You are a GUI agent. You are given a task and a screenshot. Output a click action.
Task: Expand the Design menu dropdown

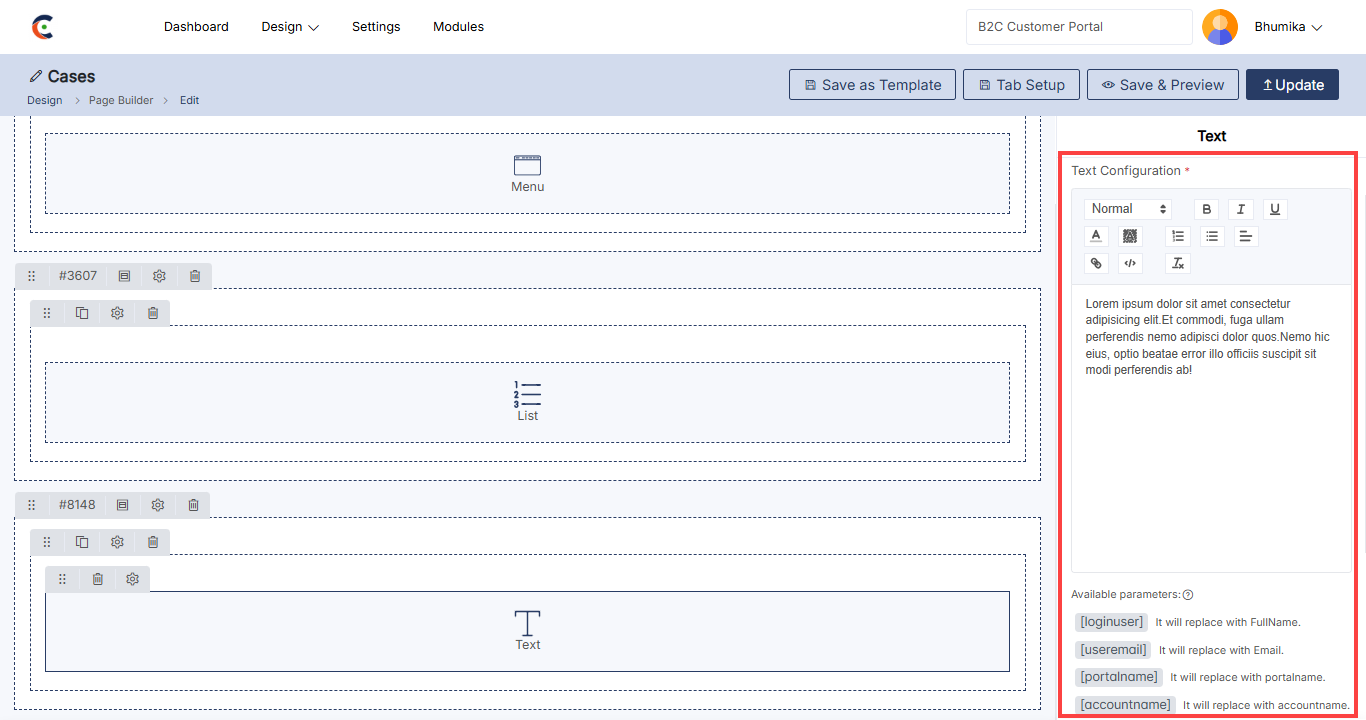290,27
